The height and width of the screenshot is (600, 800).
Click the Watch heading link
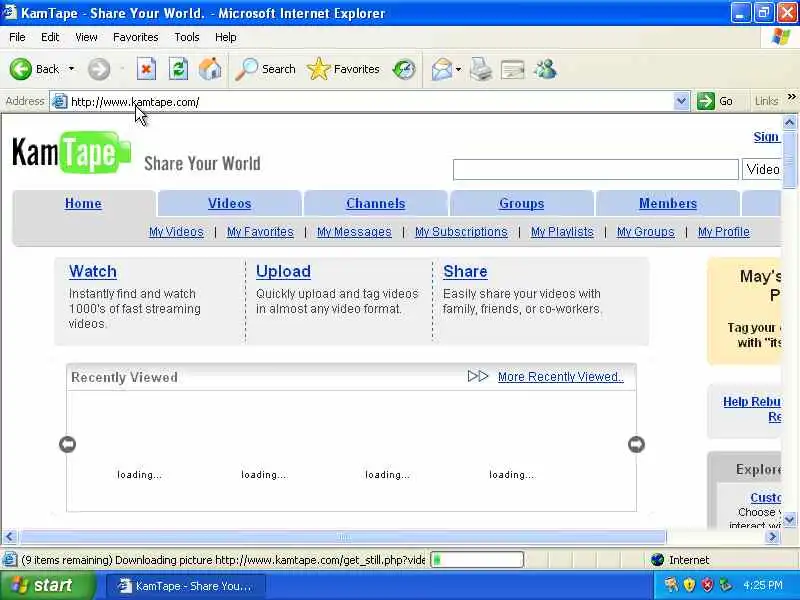pyautogui.click(x=93, y=271)
